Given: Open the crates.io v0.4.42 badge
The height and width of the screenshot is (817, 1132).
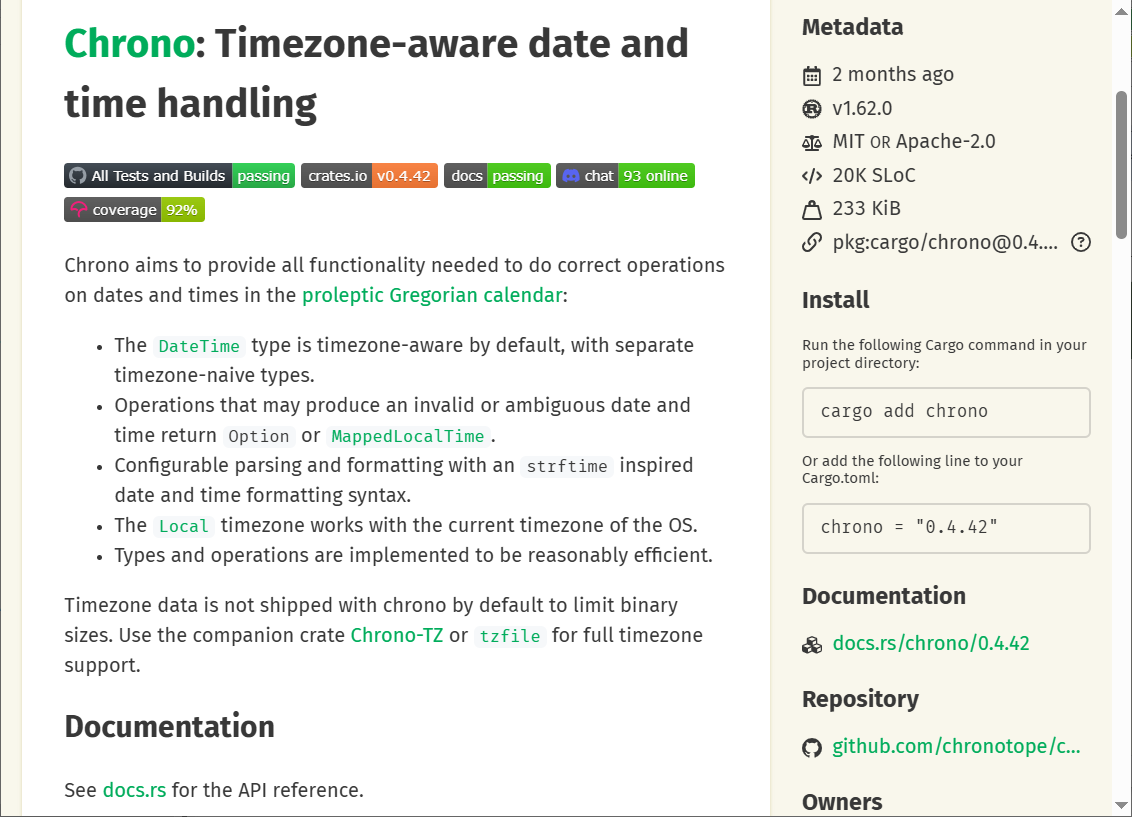Looking at the screenshot, I should (369, 176).
